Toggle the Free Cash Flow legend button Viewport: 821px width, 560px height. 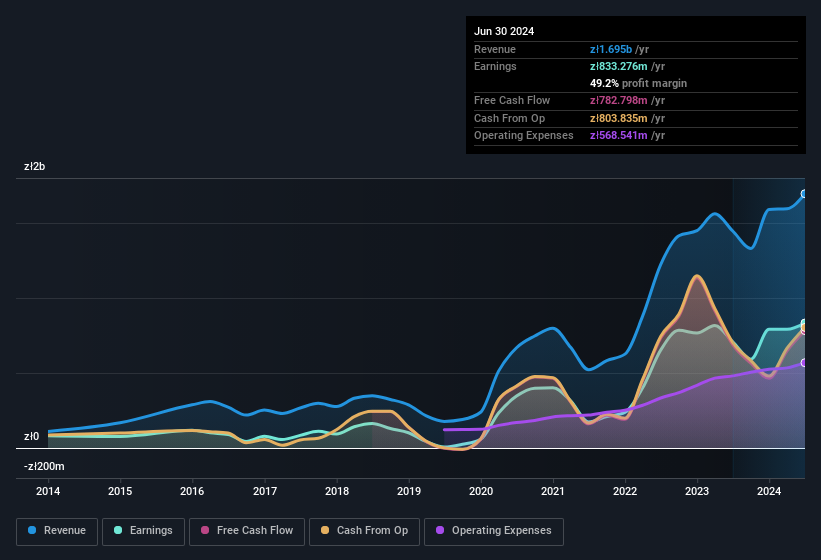tap(247, 532)
